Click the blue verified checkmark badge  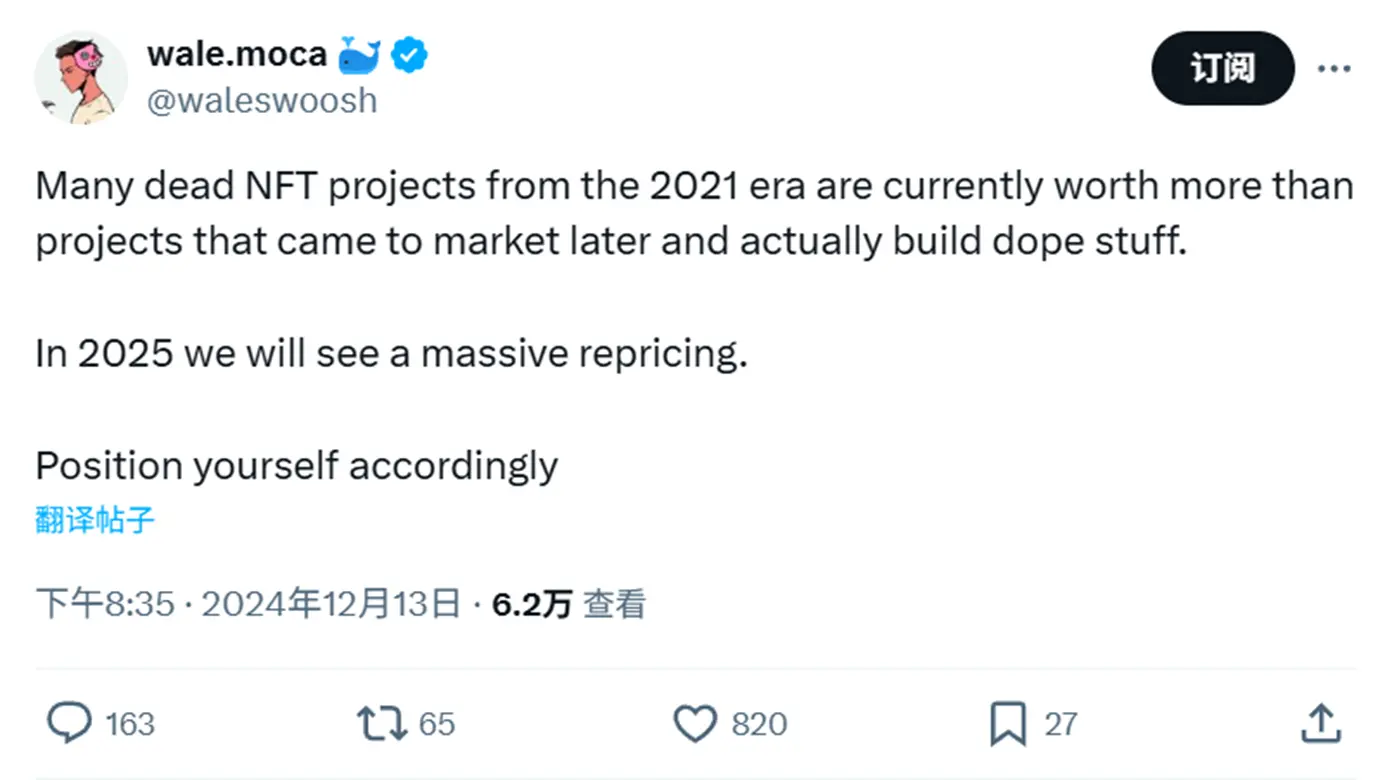tap(409, 55)
